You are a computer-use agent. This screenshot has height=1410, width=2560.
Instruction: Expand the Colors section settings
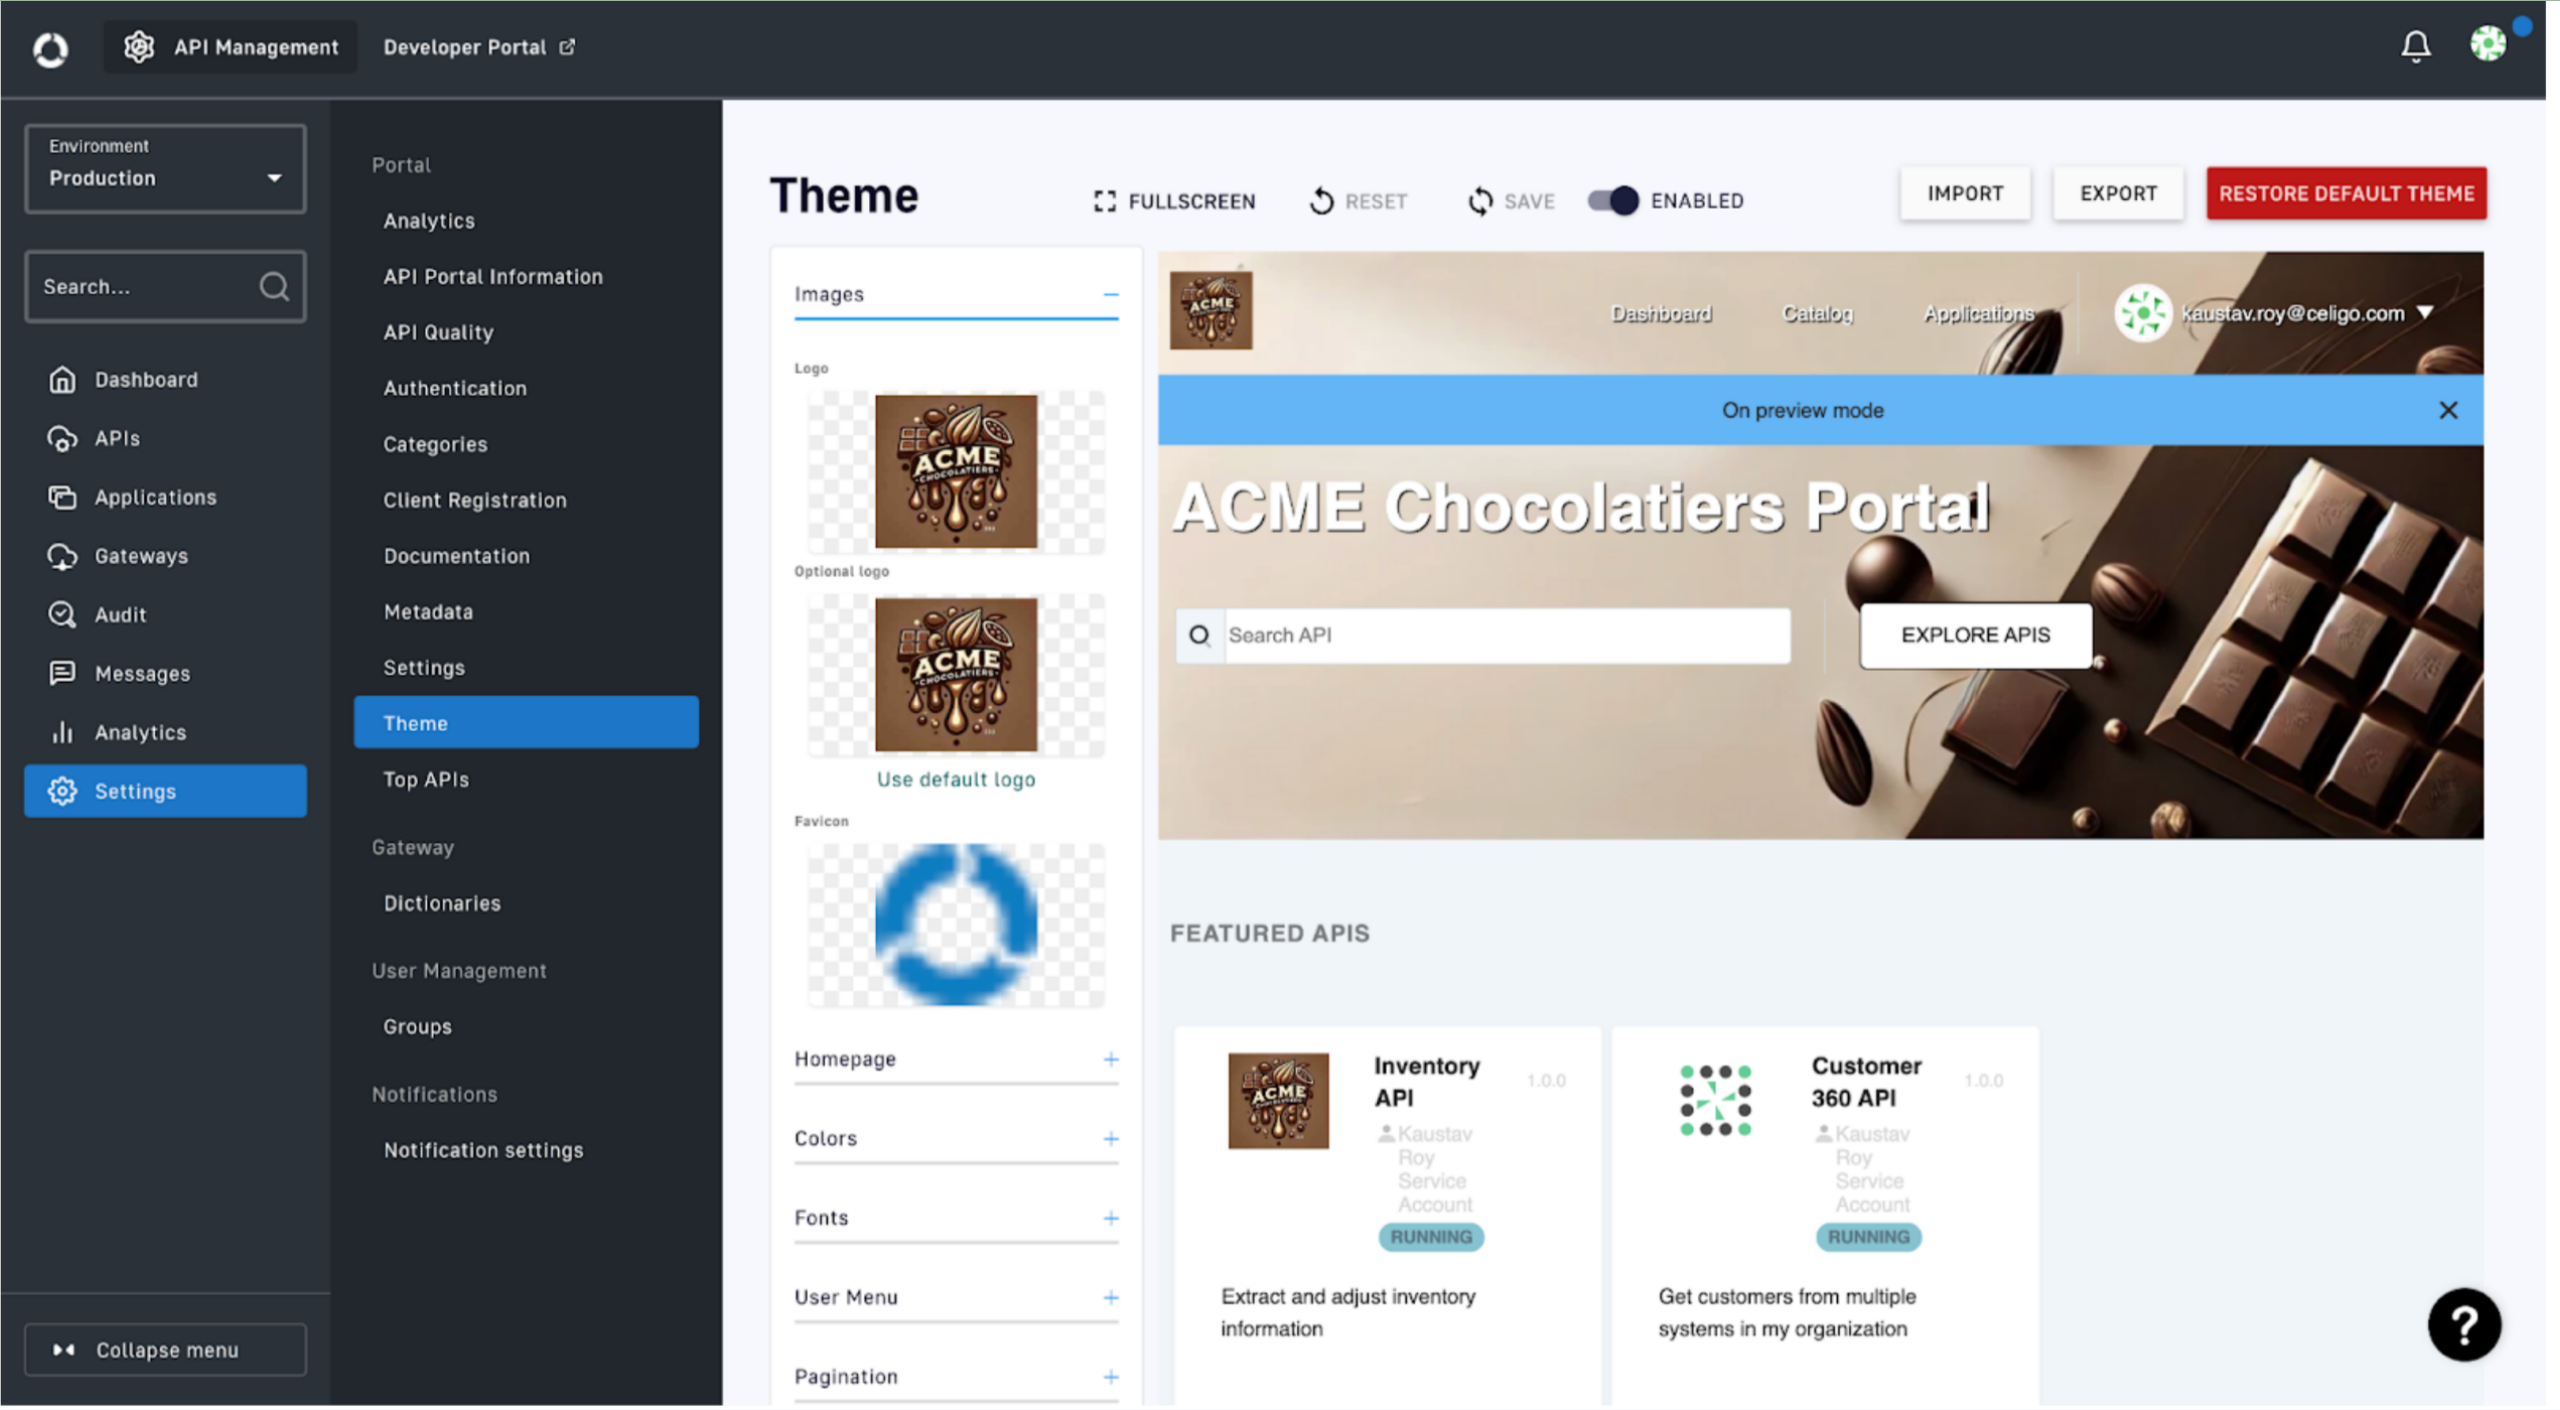(1111, 1137)
